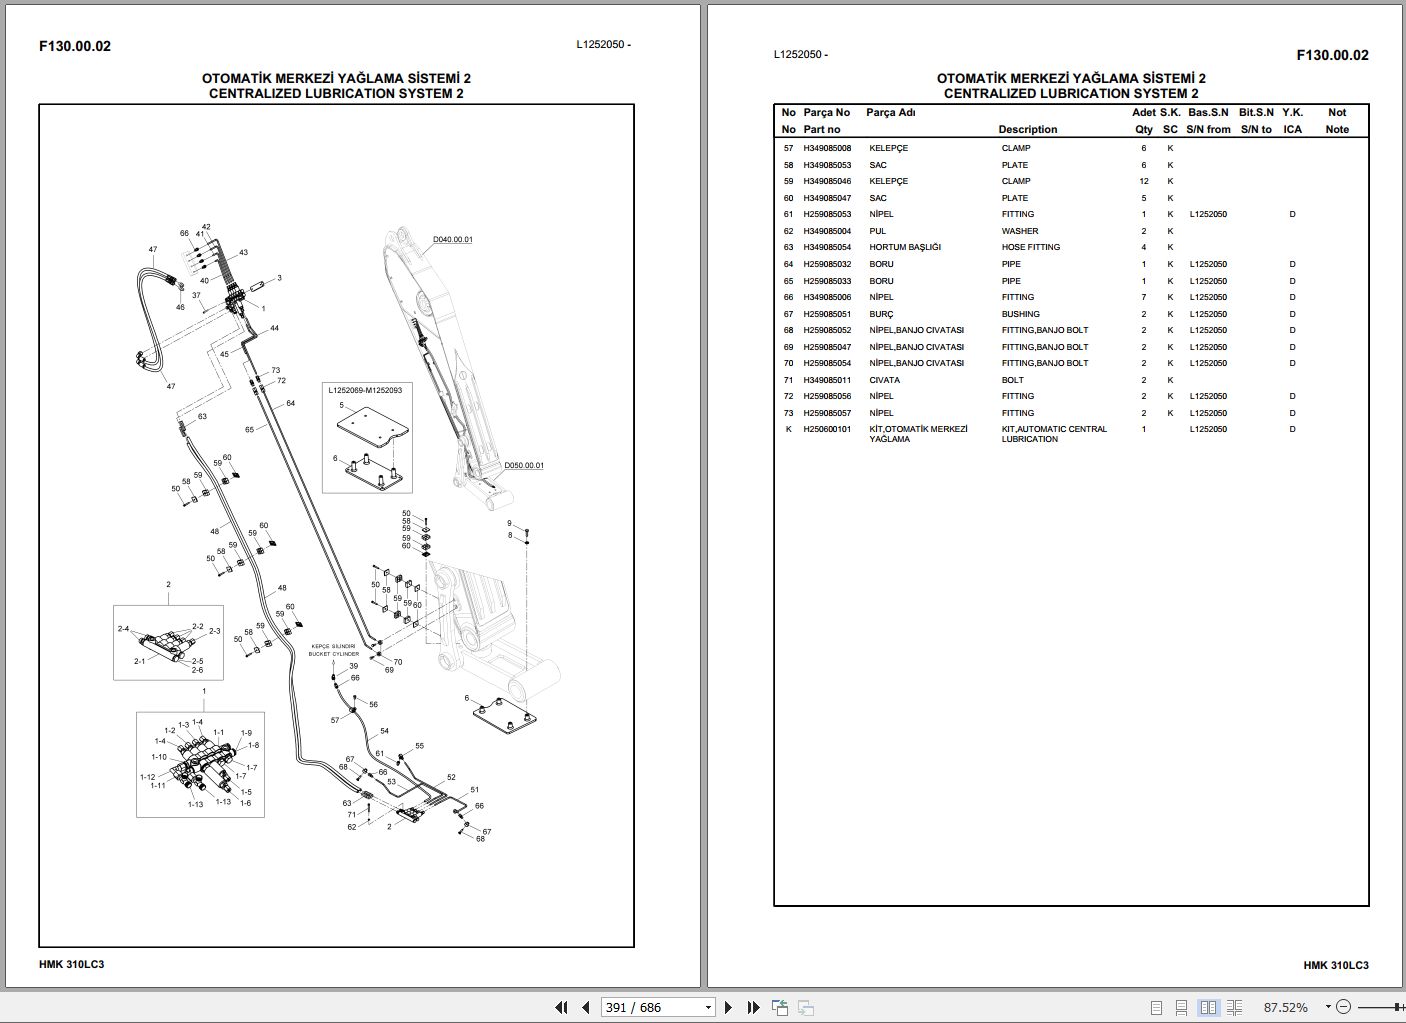The image size is (1406, 1023).
Task: Jump to the last page
Action: click(752, 1007)
